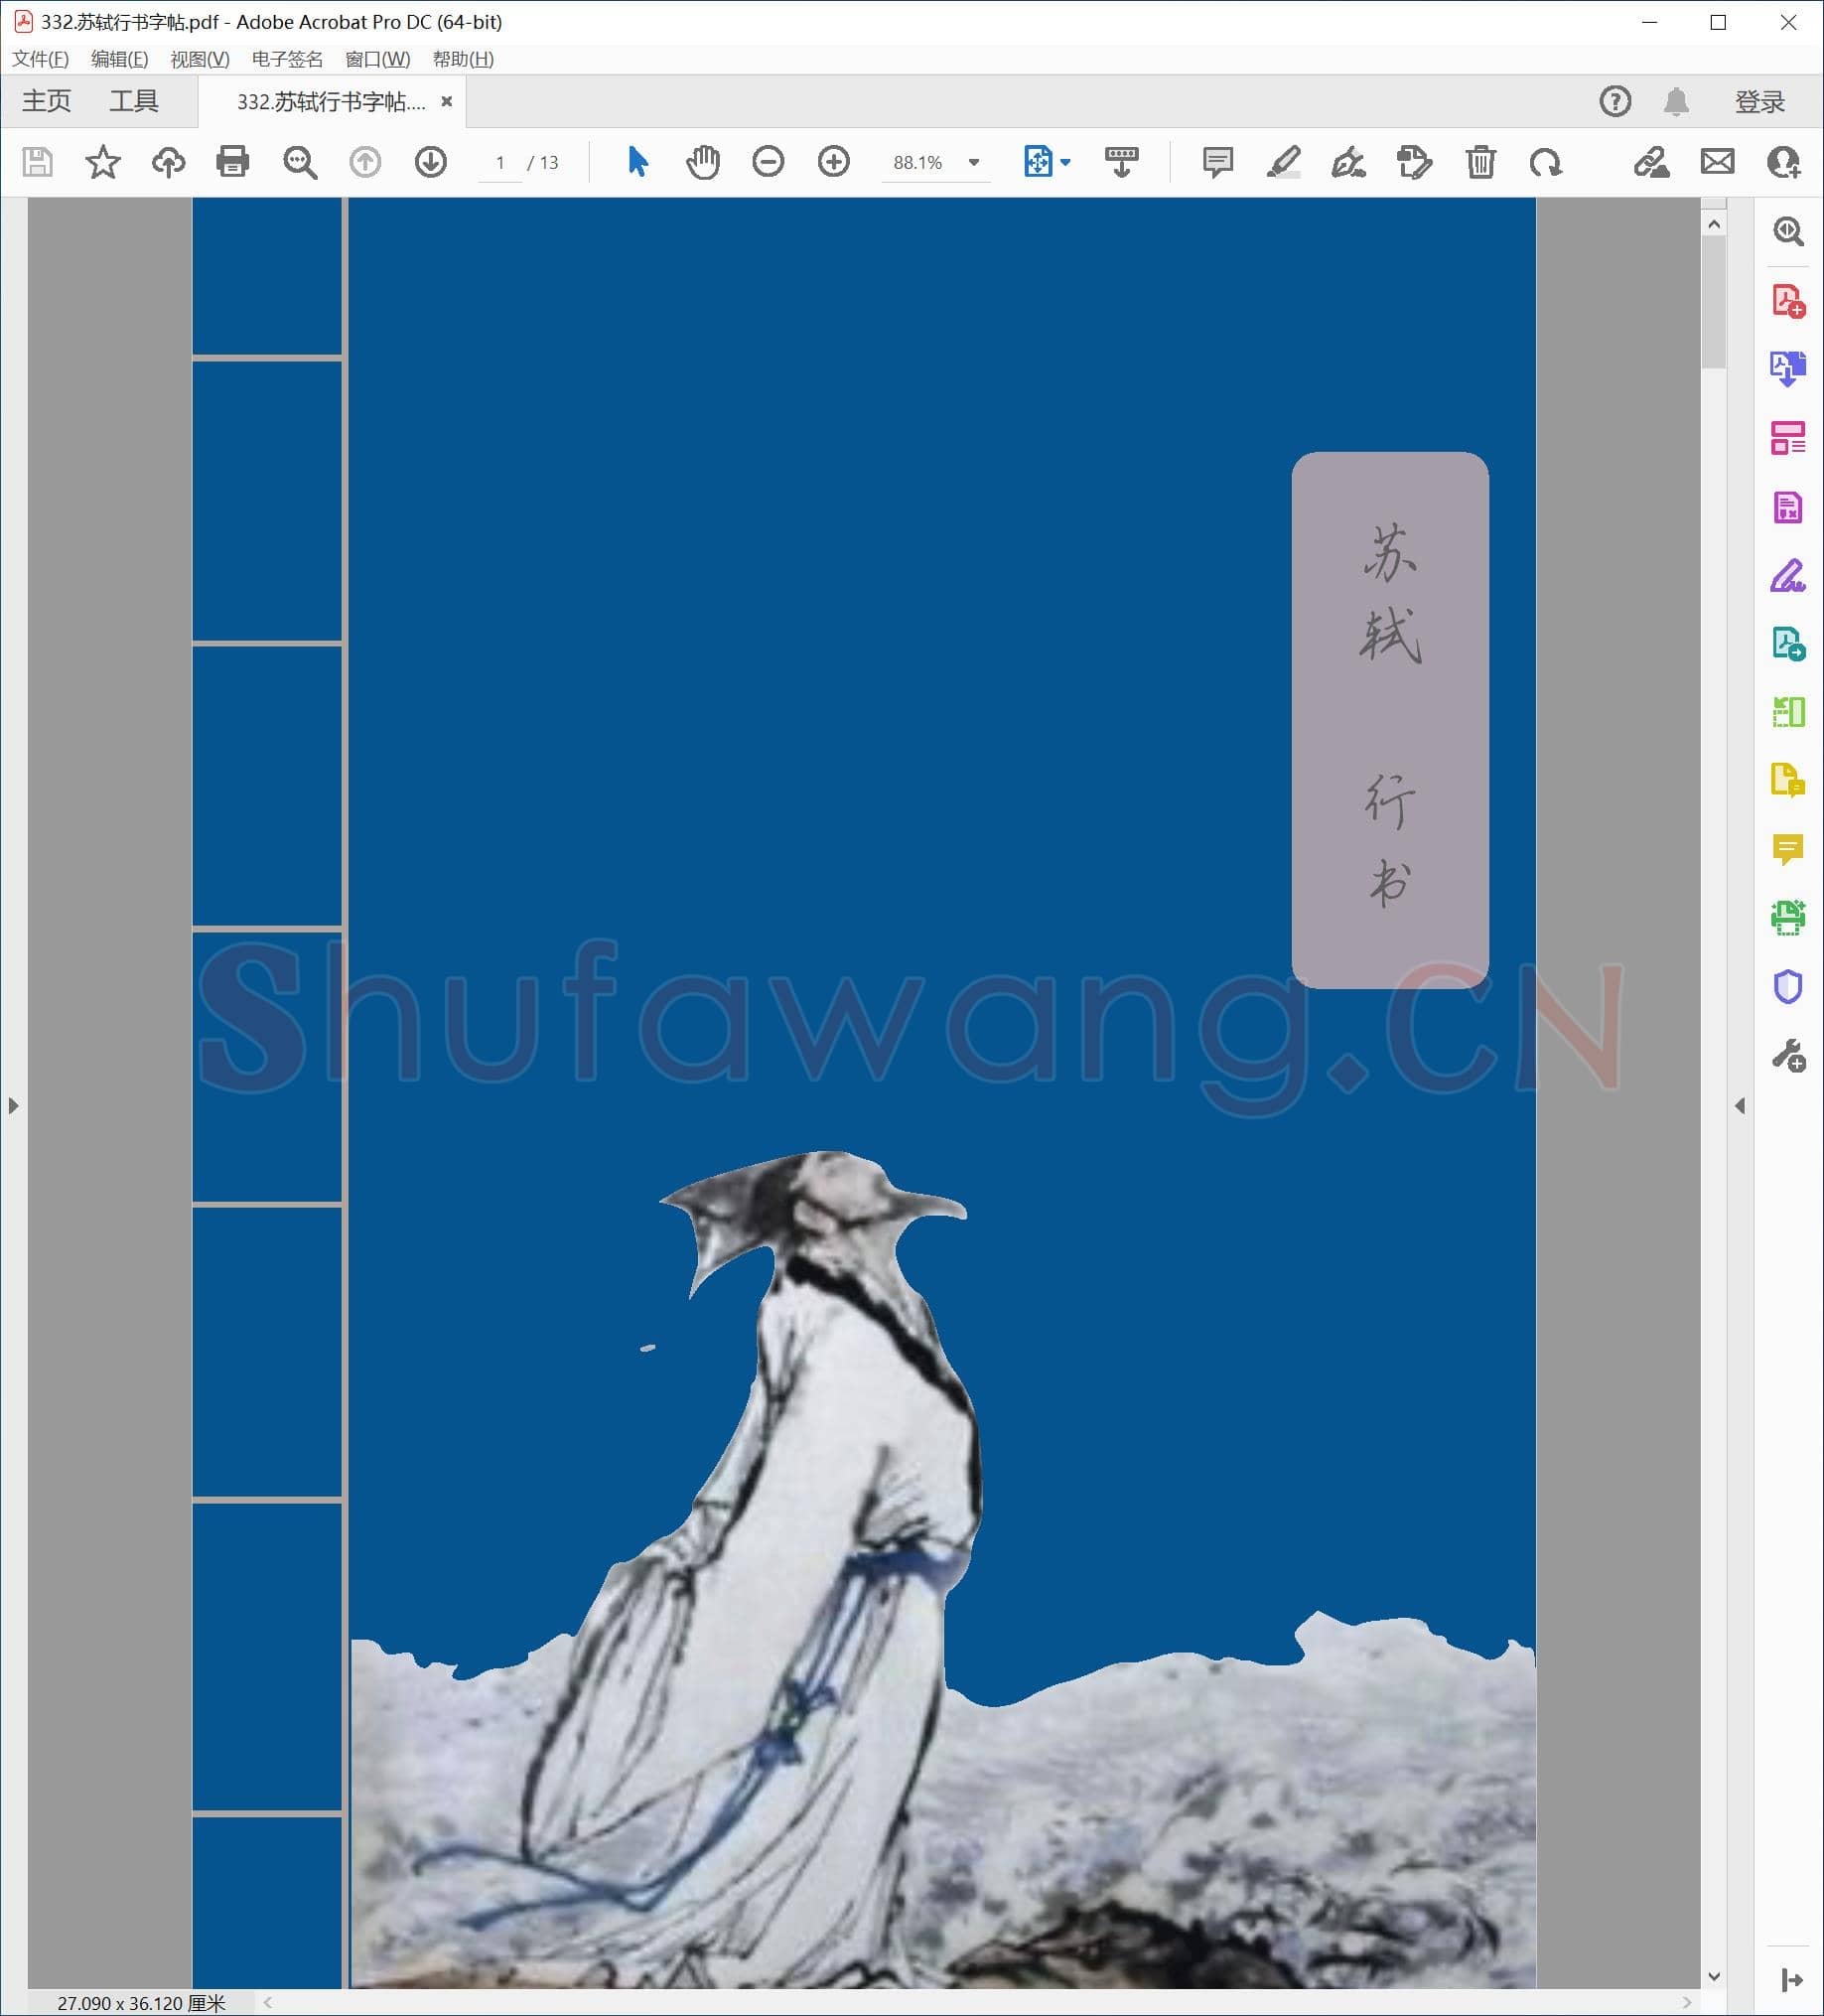Star this document as favorite
The height and width of the screenshot is (2016, 1824).
pos(103,162)
